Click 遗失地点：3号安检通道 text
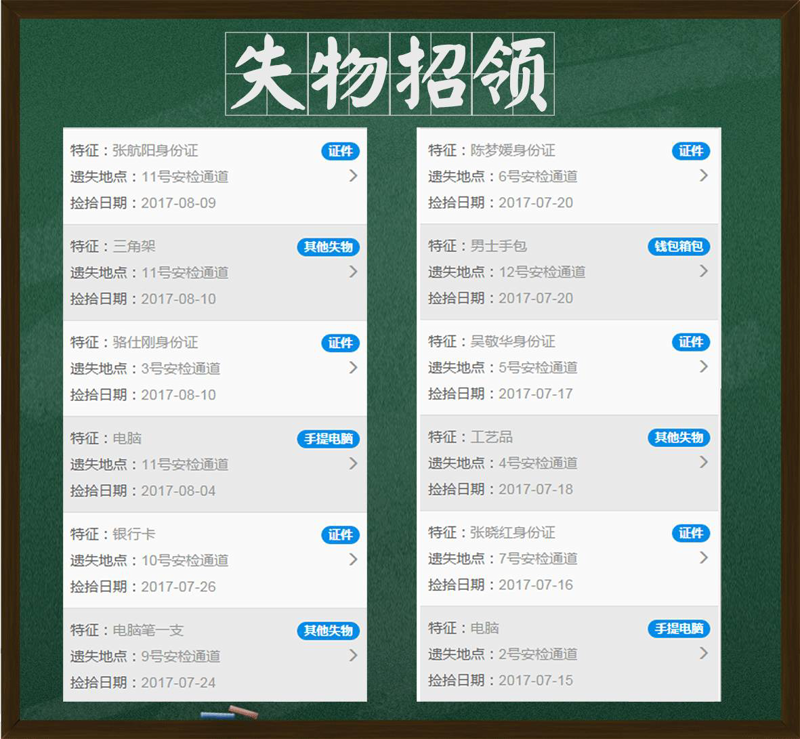The height and width of the screenshot is (739, 800). click(x=145, y=368)
